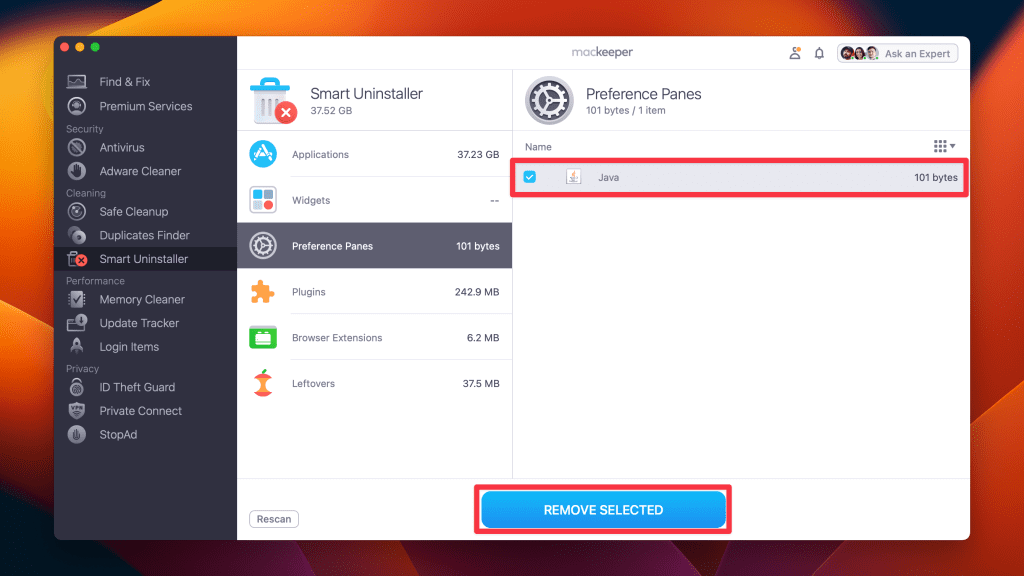This screenshot has height=576, width=1024.
Task: Go to Premium Services section
Action: tap(146, 106)
